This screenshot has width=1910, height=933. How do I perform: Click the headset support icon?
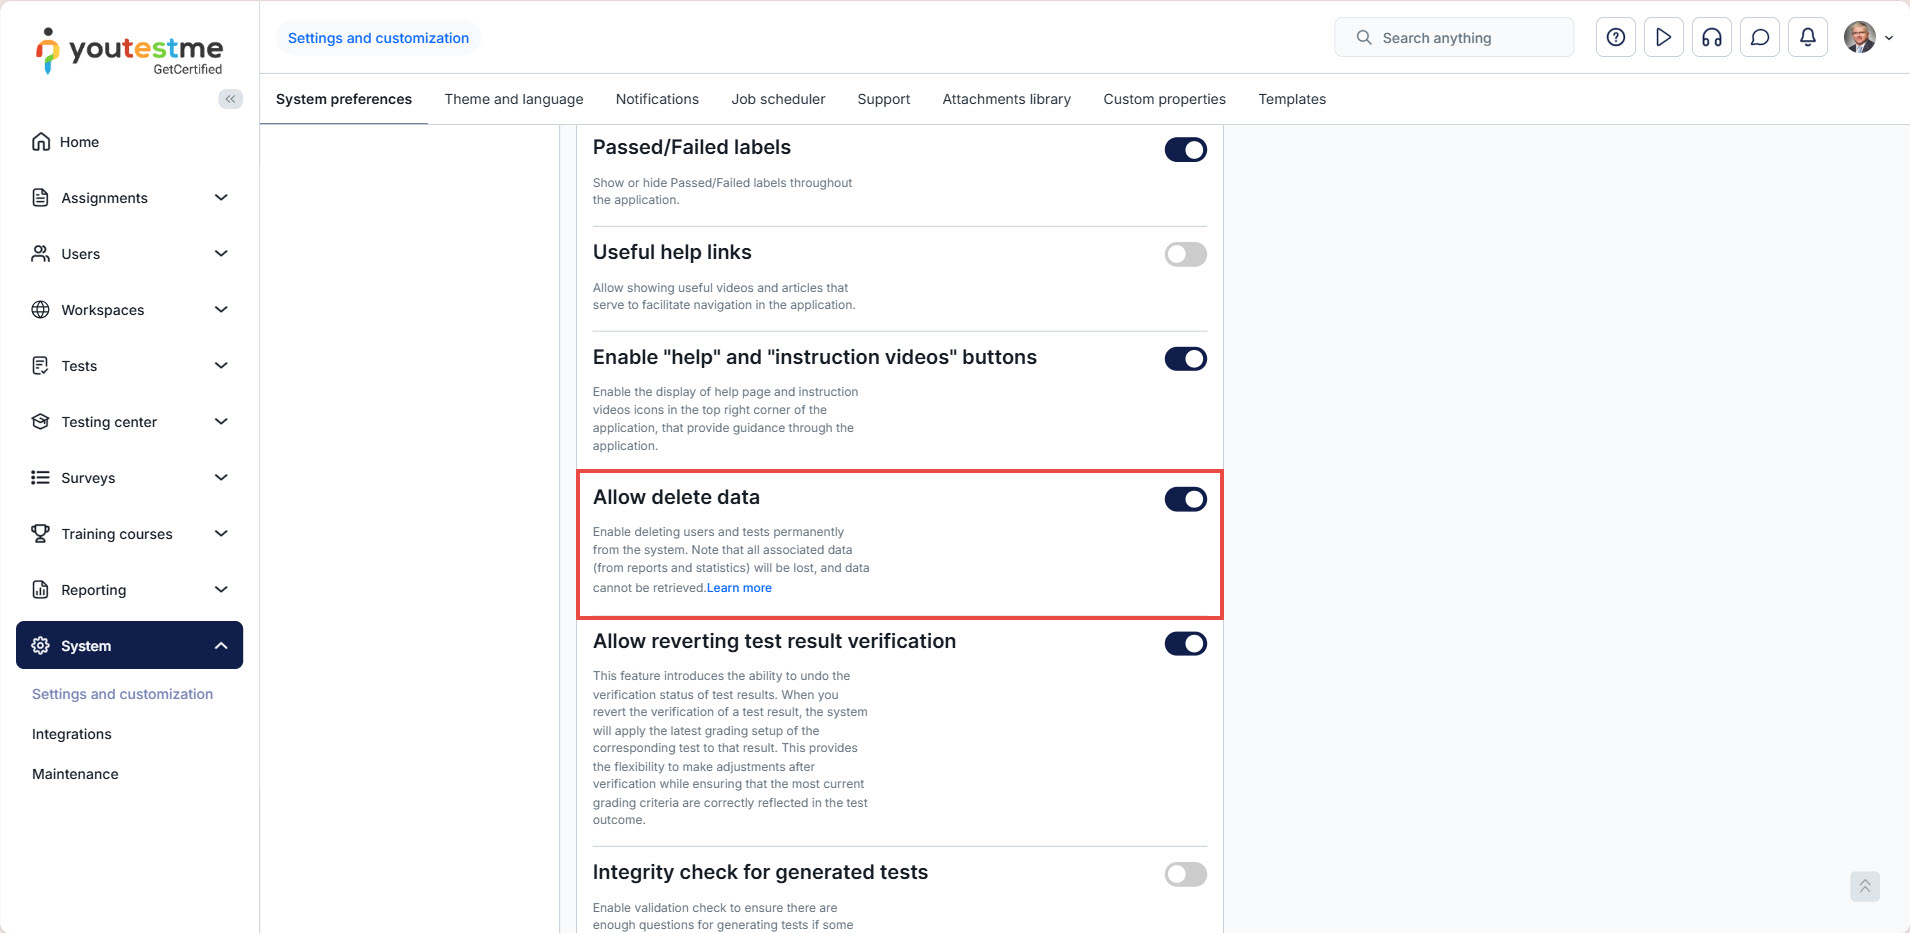click(x=1711, y=38)
